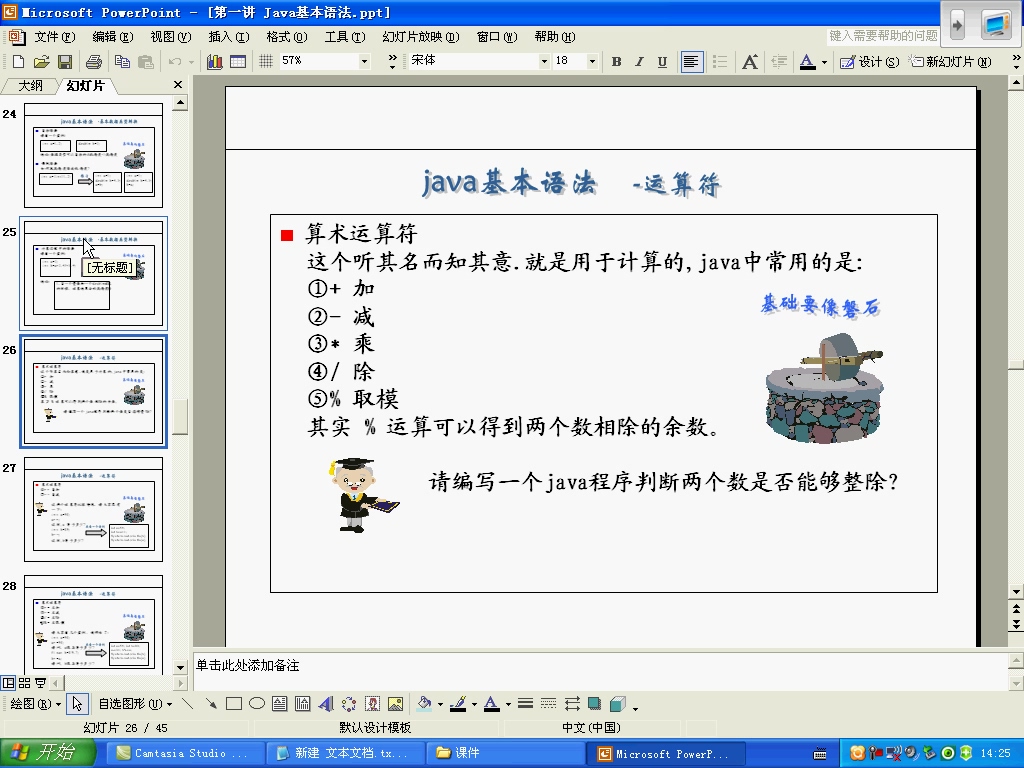Select the Arrow drawing tool

[210, 703]
